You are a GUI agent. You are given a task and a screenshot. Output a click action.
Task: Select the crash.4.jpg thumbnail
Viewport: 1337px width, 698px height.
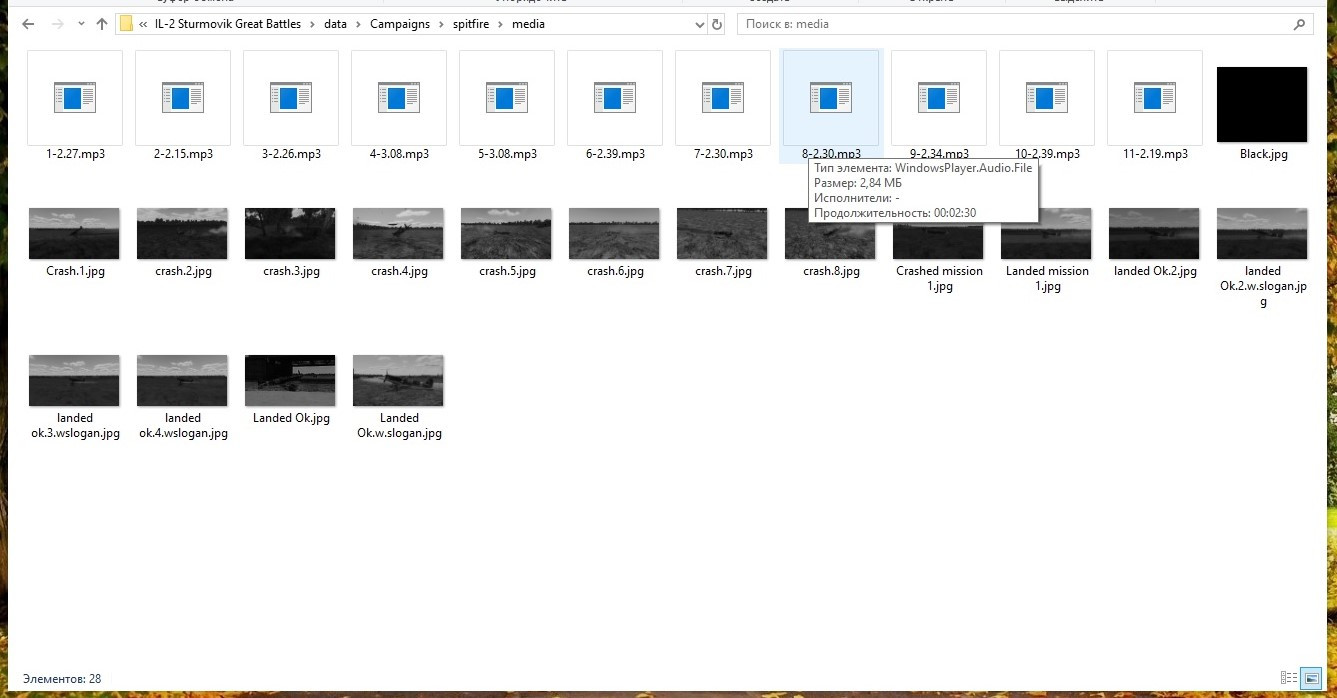(398, 233)
